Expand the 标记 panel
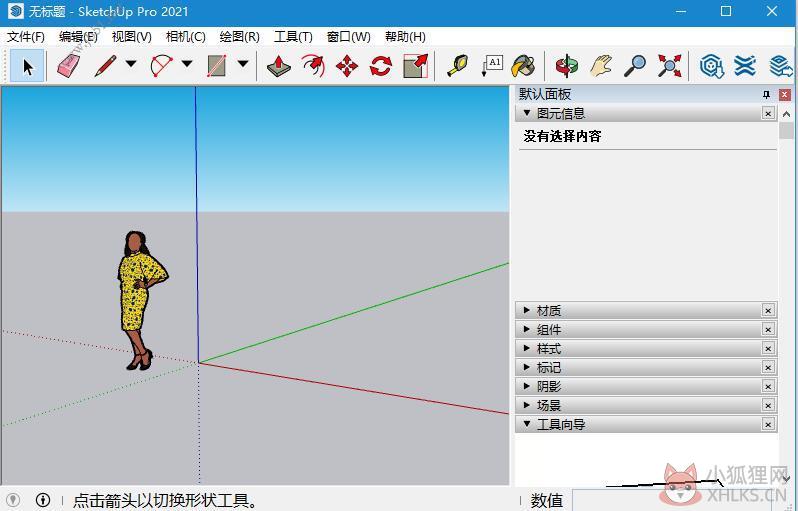The height and width of the screenshot is (511, 798). (527, 366)
